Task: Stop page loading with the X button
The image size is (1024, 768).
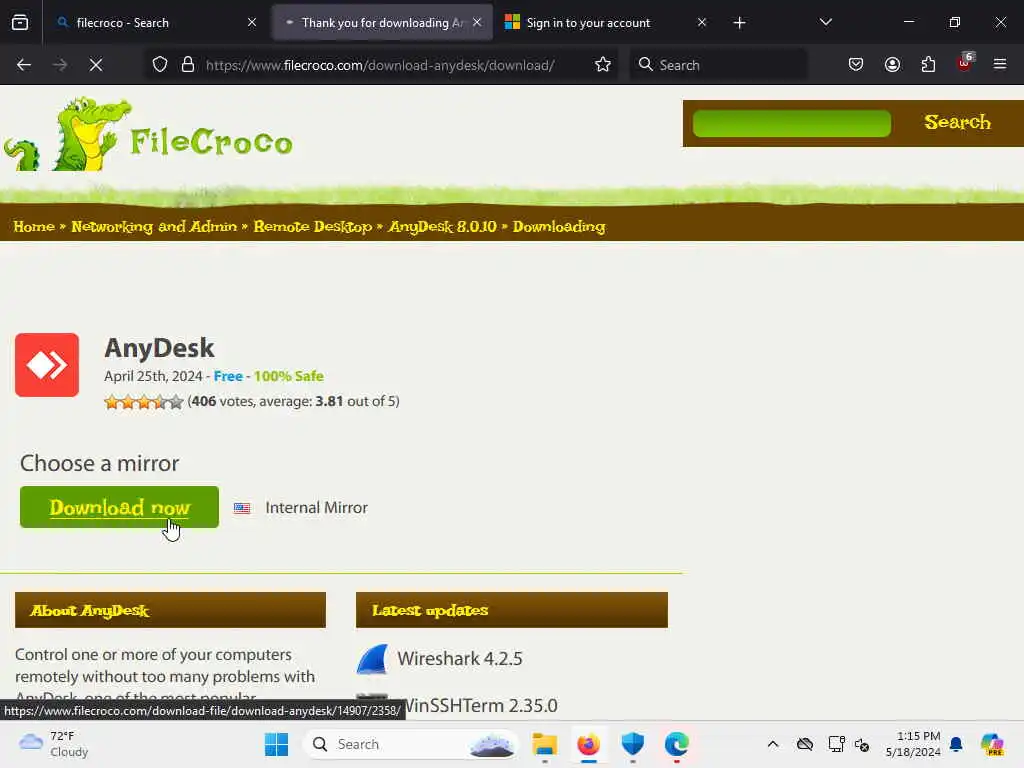Action: (96, 65)
